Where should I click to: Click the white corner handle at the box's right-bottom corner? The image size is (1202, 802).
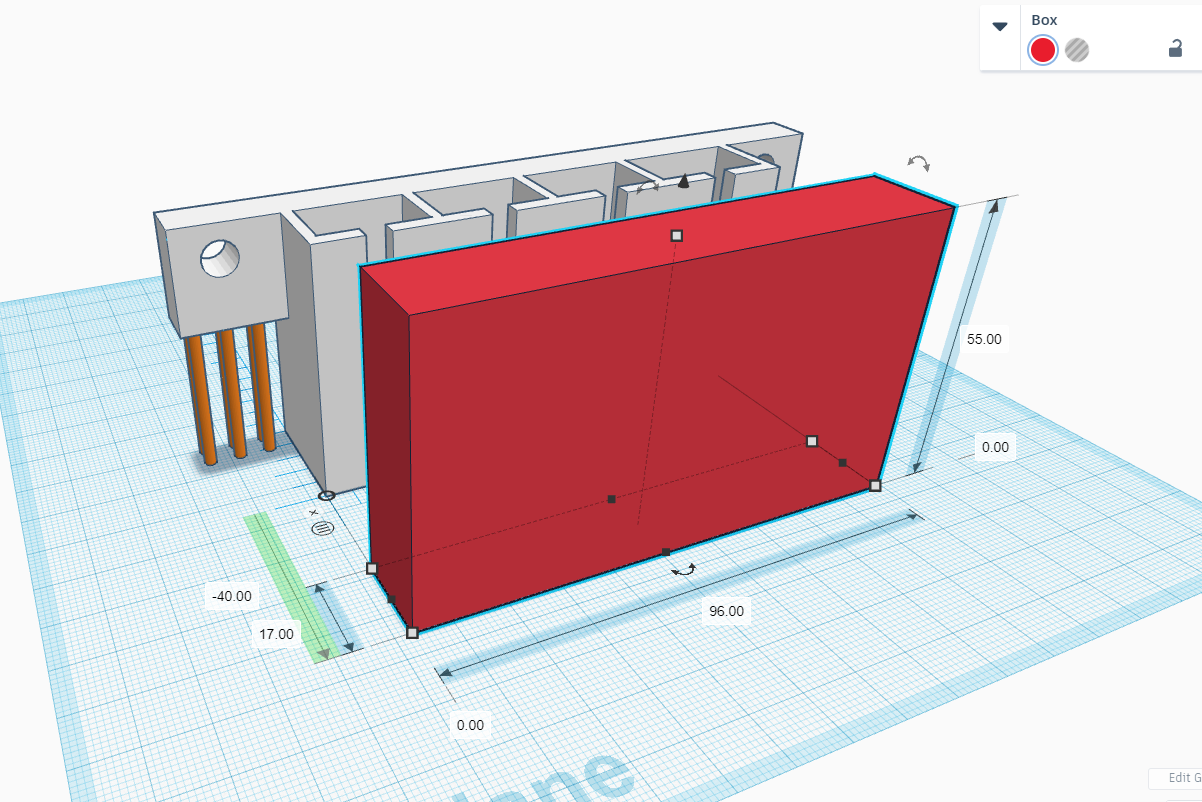click(875, 485)
